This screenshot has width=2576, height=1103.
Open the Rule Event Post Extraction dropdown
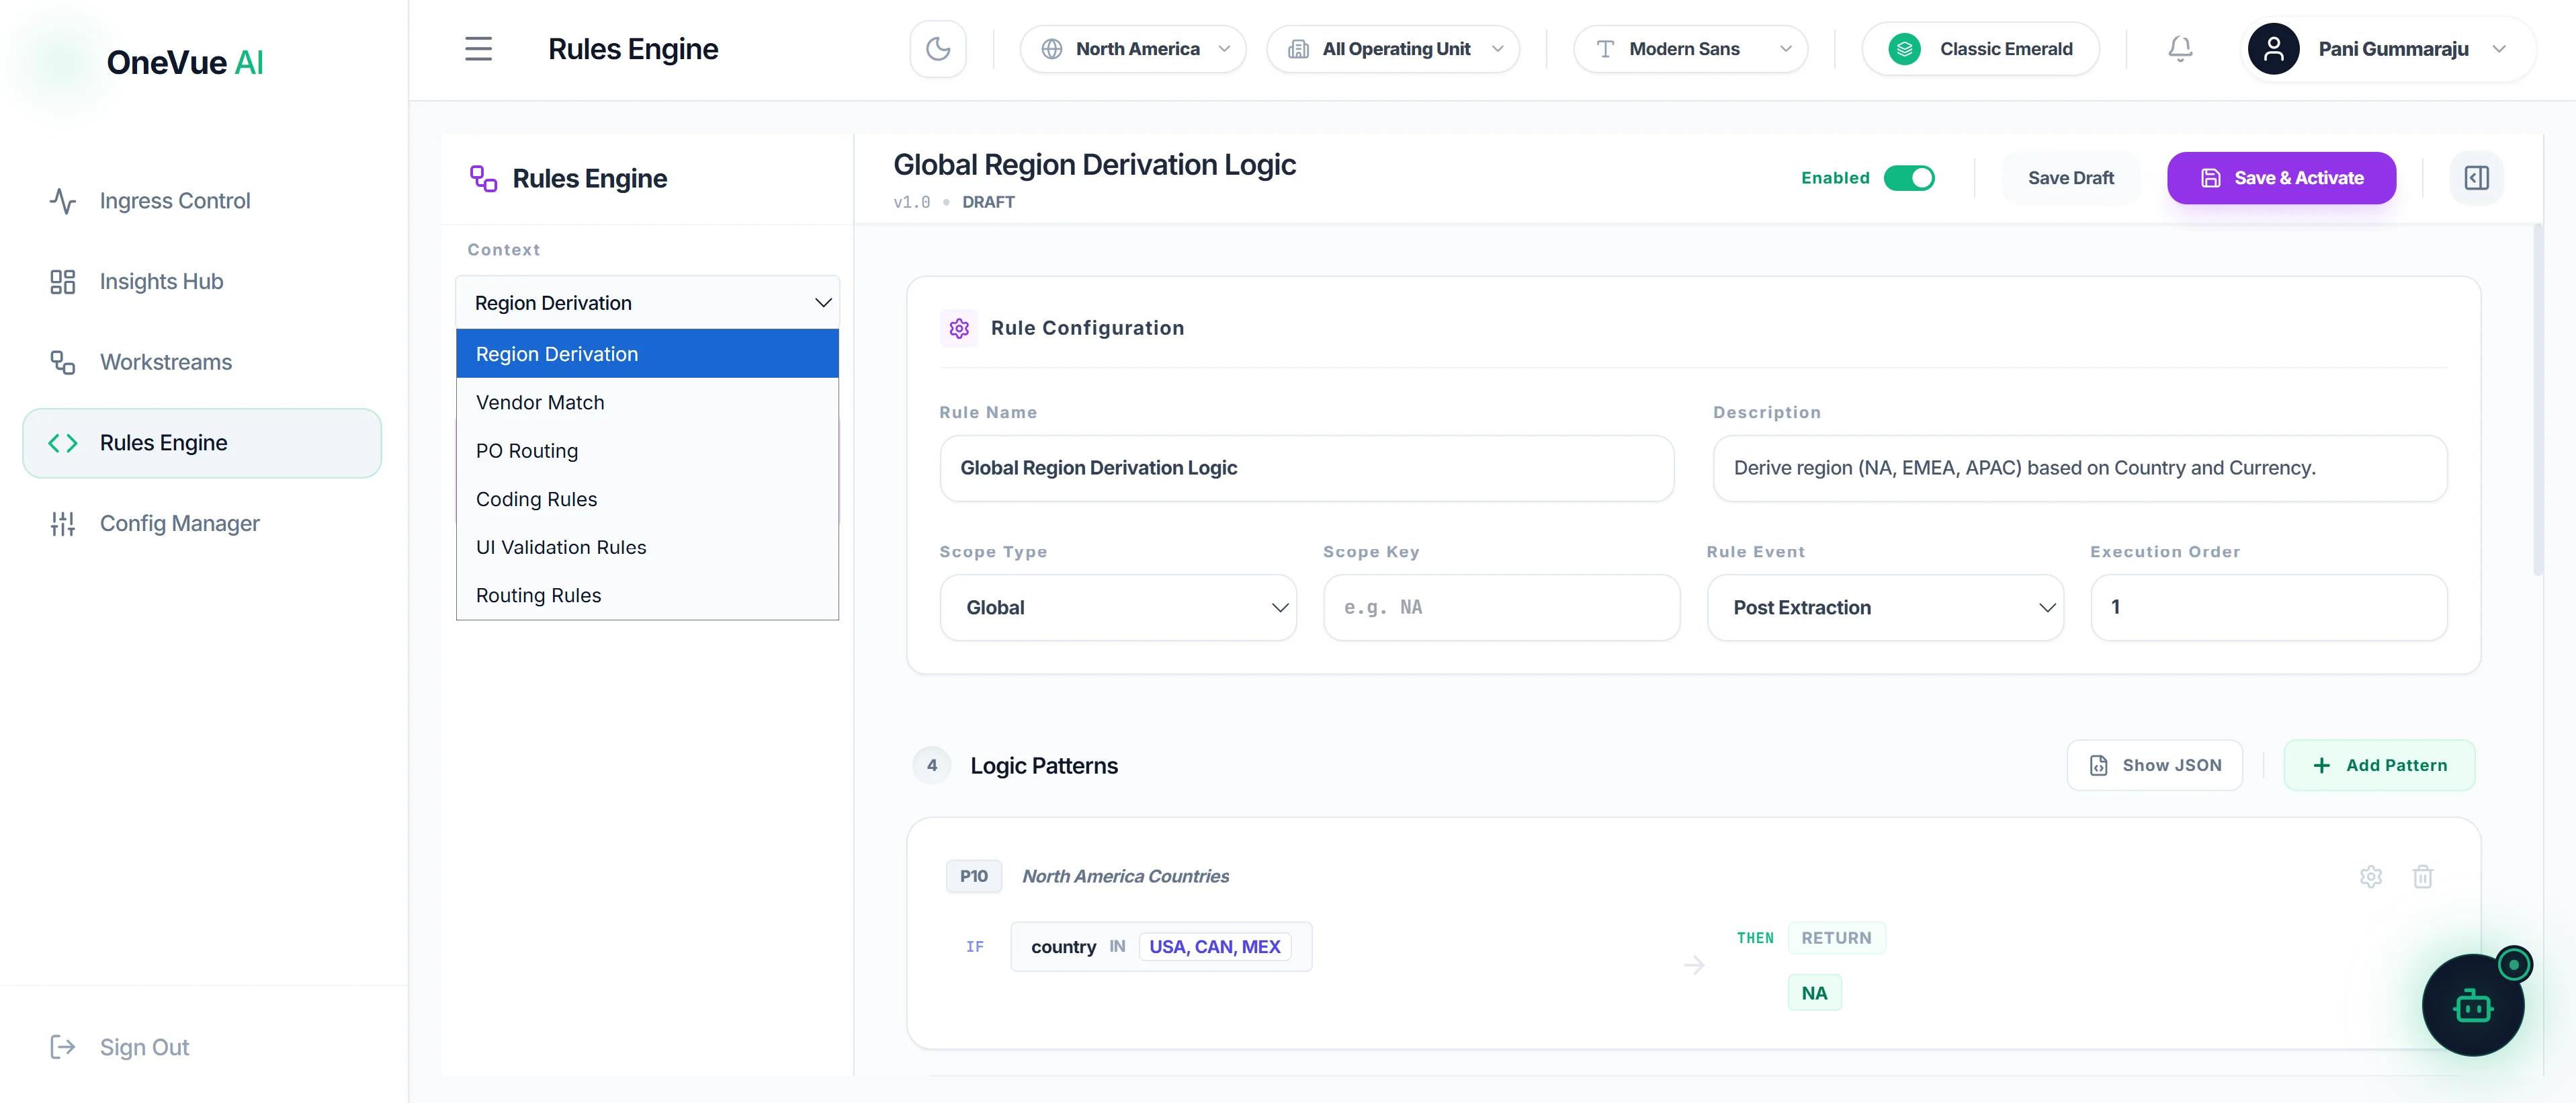tap(1885, 607)
